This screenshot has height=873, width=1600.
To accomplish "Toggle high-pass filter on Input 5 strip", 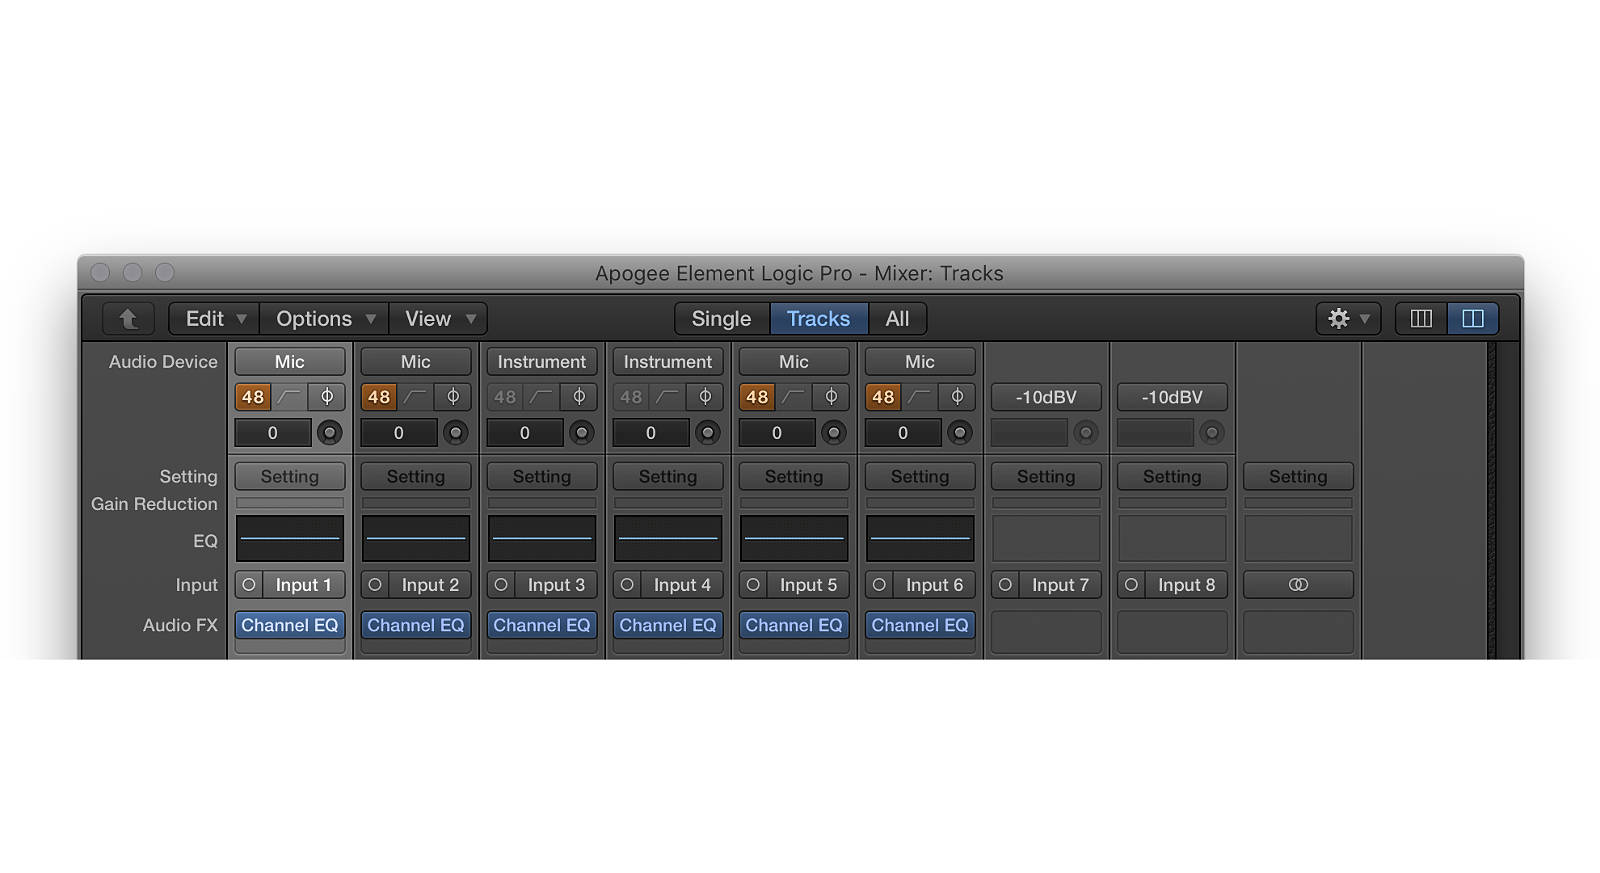I will (x=794, y=397).
